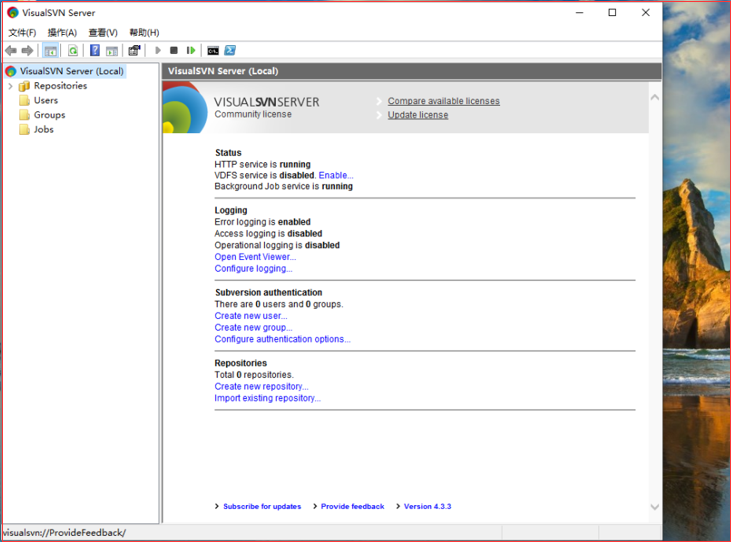Click the scroll down arrow in details pane
Viewport: 731px width, 542px height.
coord(655,507)
